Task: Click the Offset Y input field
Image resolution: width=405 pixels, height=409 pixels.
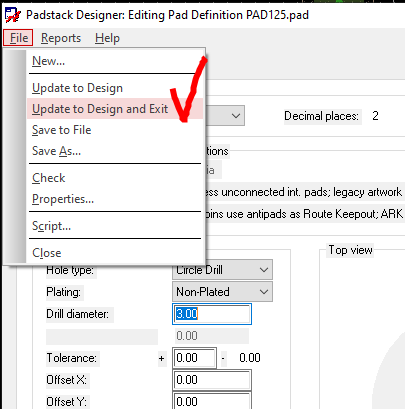Action: [212, 401]
